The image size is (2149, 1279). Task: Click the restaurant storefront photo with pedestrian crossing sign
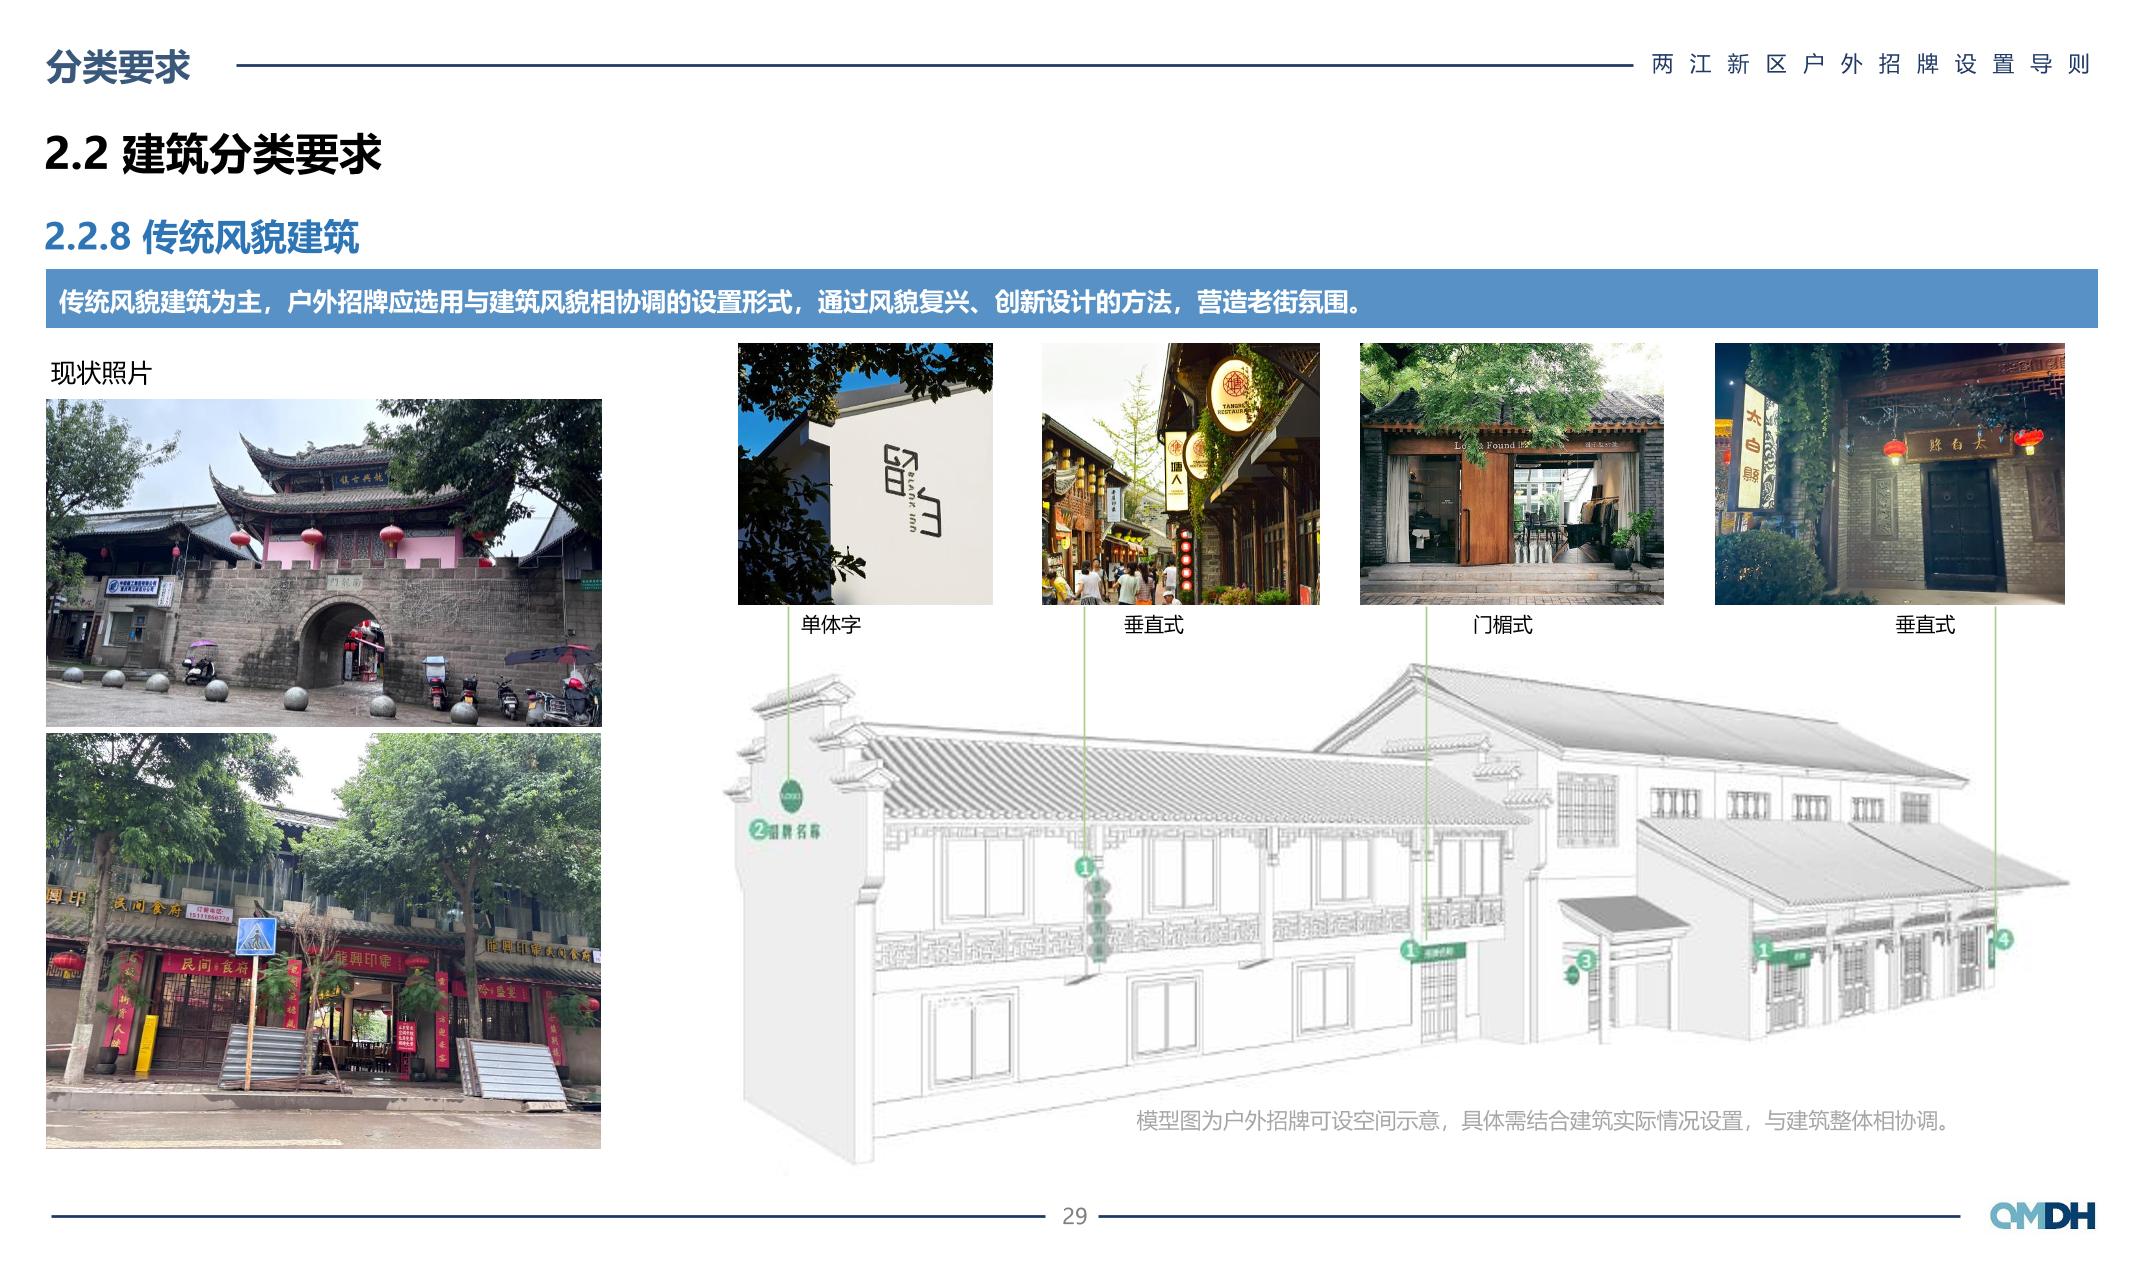click(323, 940)
